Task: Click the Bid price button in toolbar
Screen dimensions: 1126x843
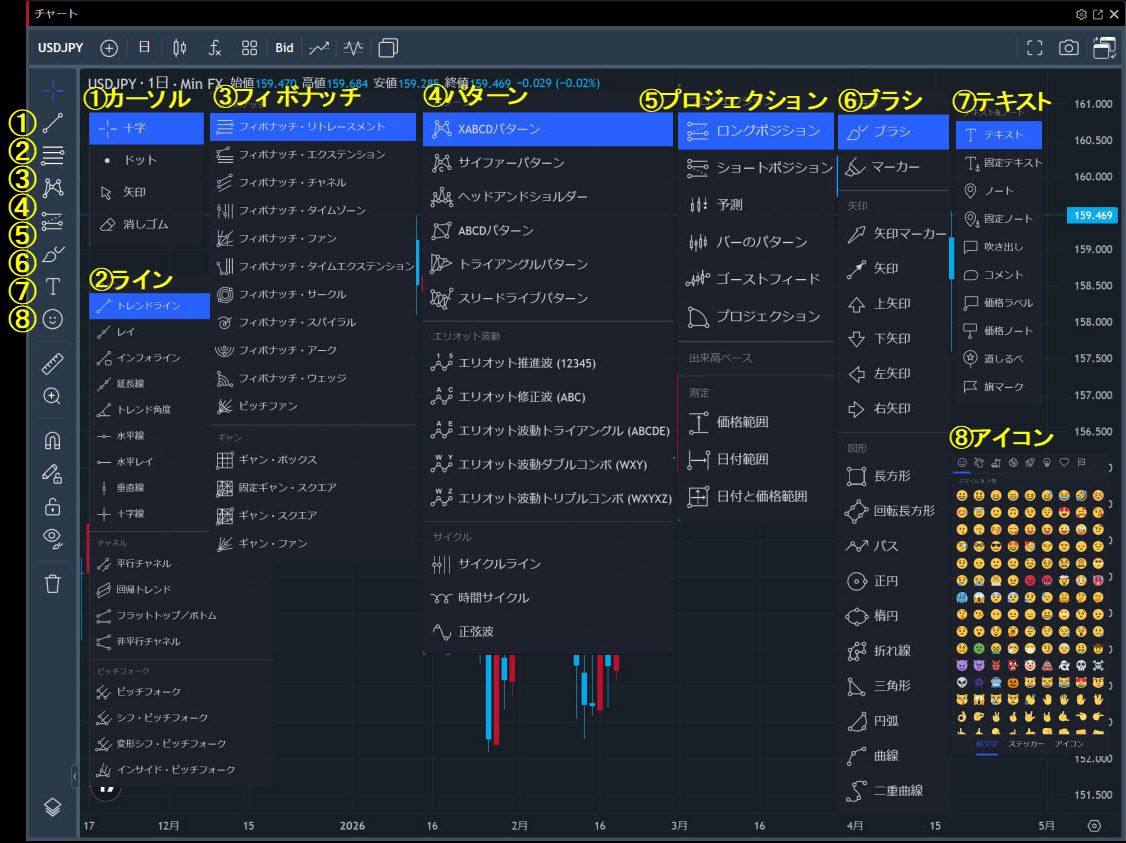Action: tap(285, 47)
